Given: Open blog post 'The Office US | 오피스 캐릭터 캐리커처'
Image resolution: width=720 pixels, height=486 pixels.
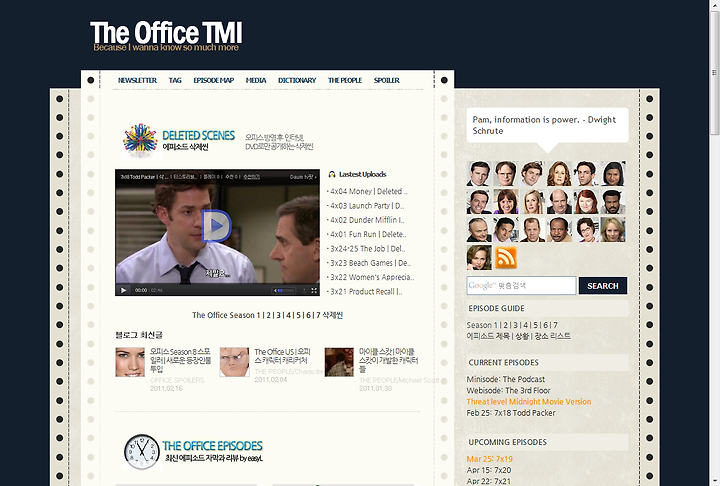Looking at the screenshot, I should coord(282,356).
